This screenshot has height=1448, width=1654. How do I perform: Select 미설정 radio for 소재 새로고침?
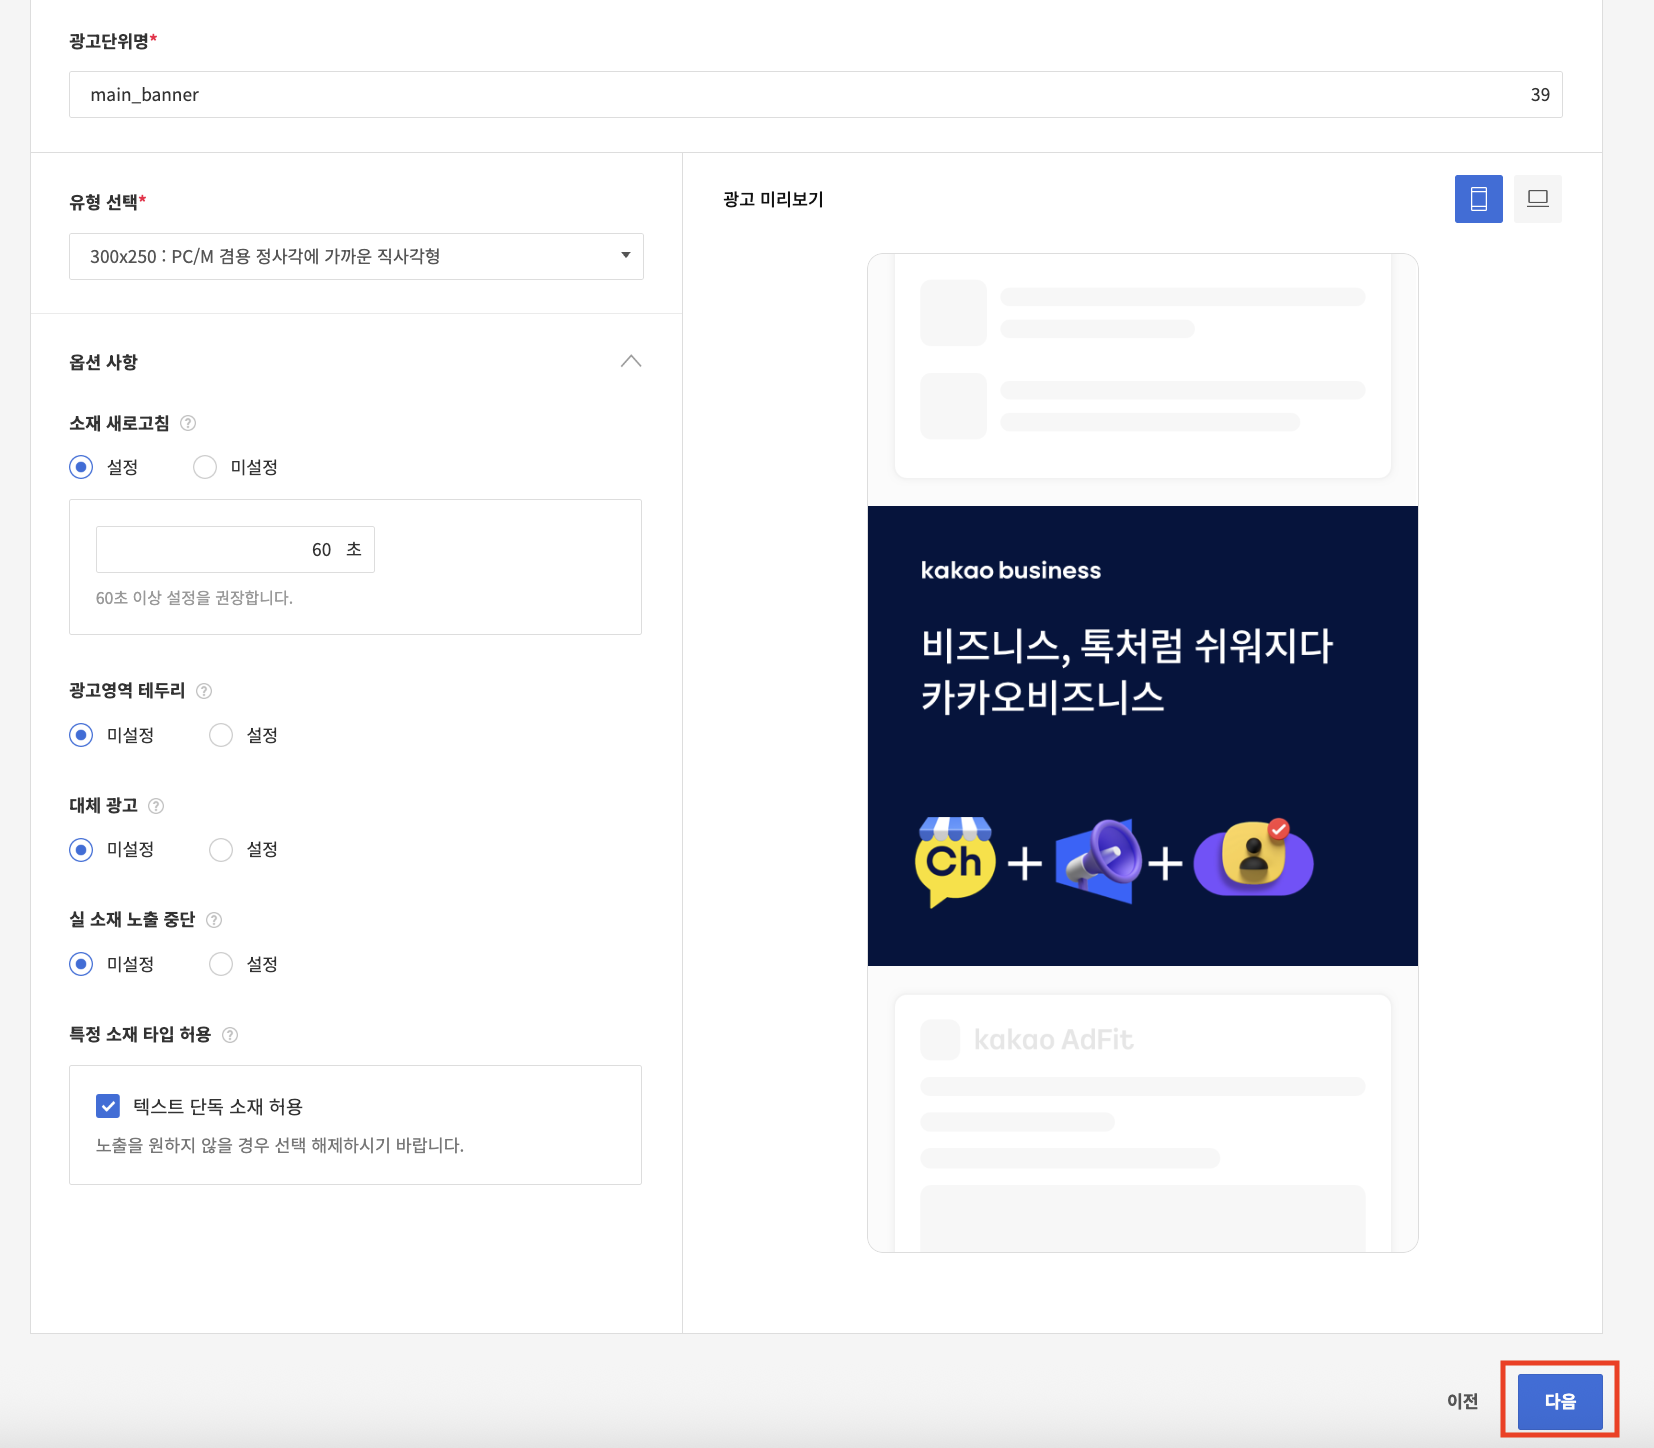point(205,467)
